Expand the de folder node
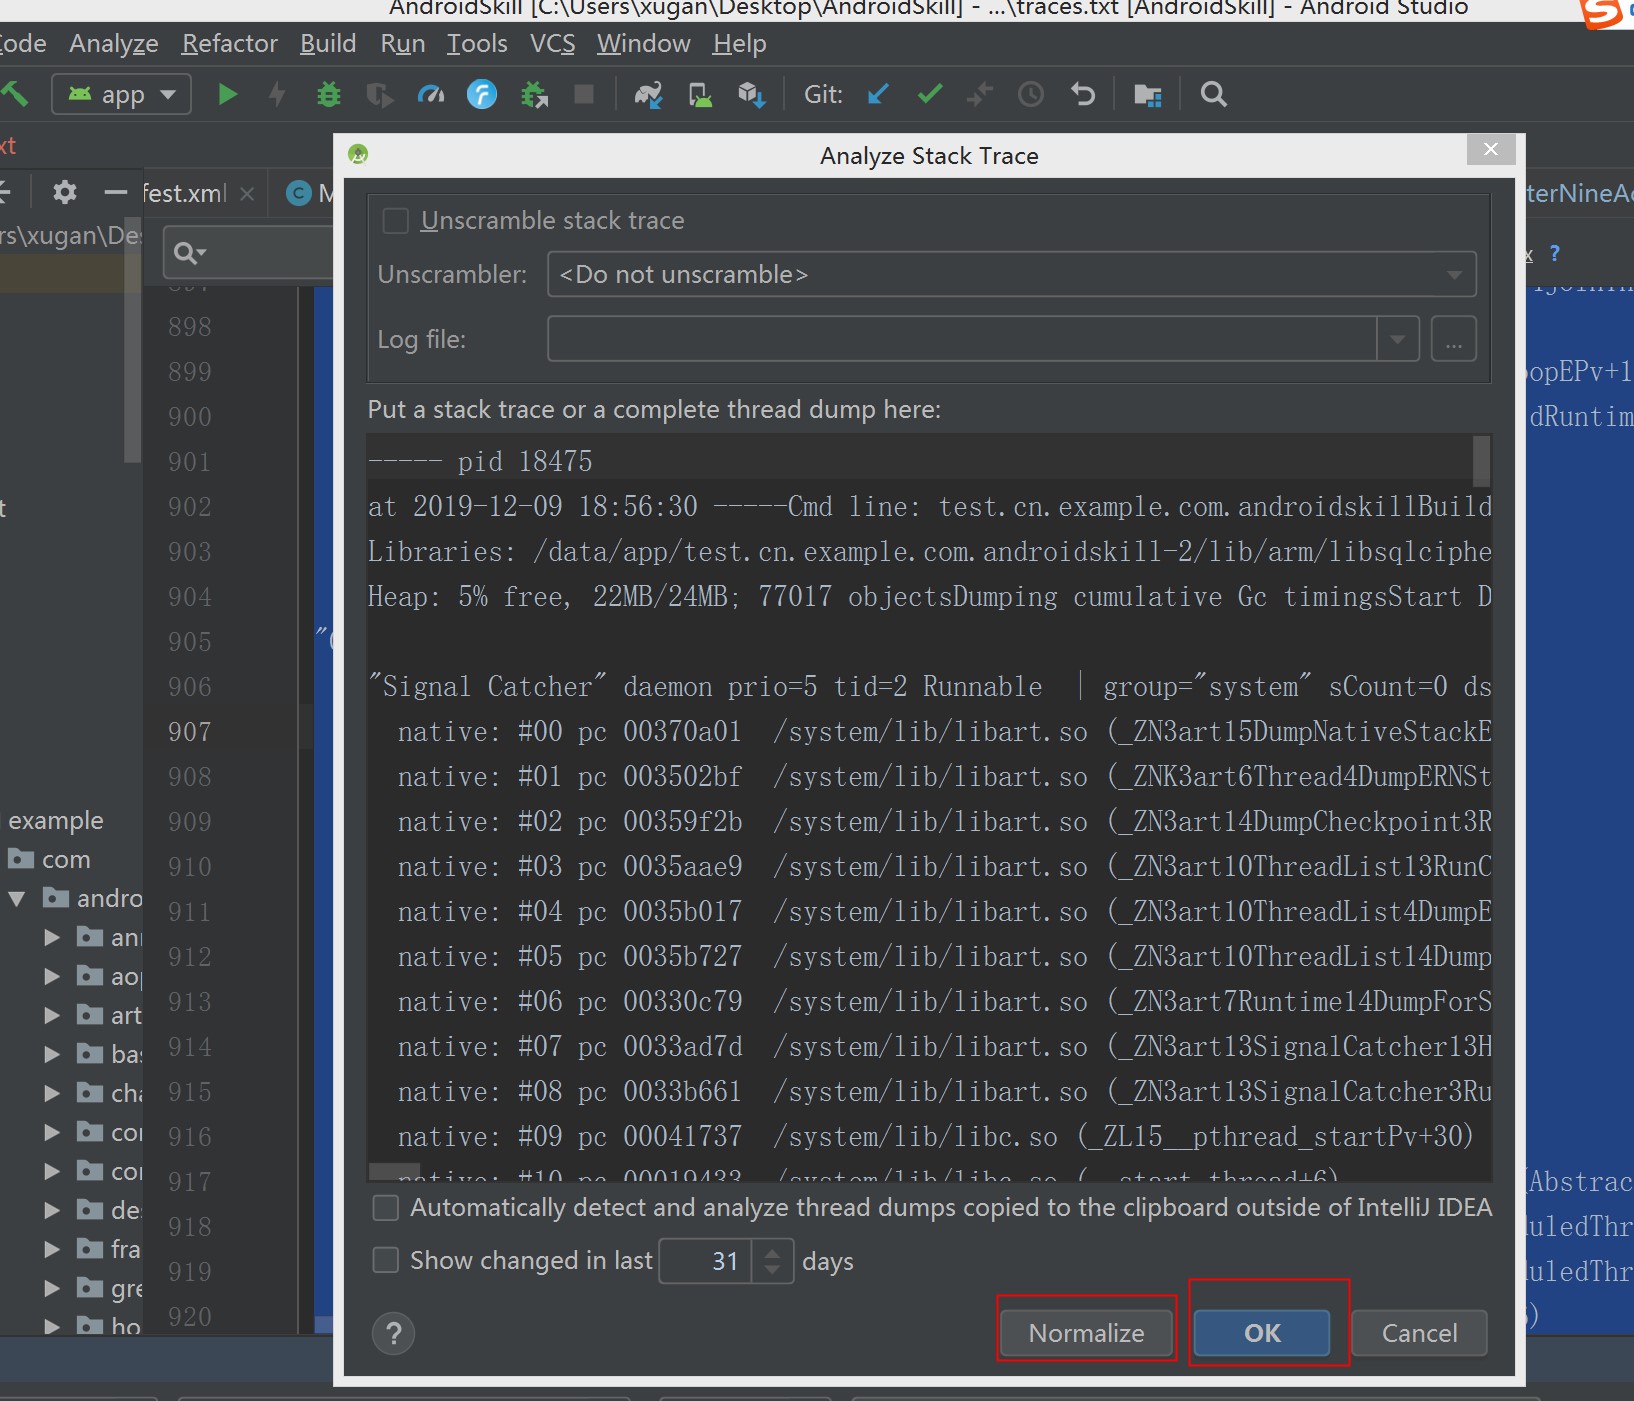 [52, 1210]
